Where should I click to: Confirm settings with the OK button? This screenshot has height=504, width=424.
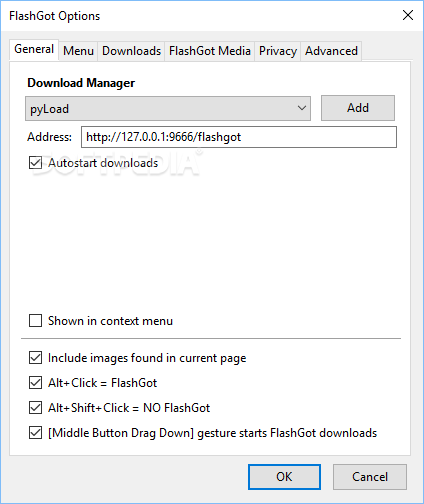pyautogui.click(x=284, y=477)
